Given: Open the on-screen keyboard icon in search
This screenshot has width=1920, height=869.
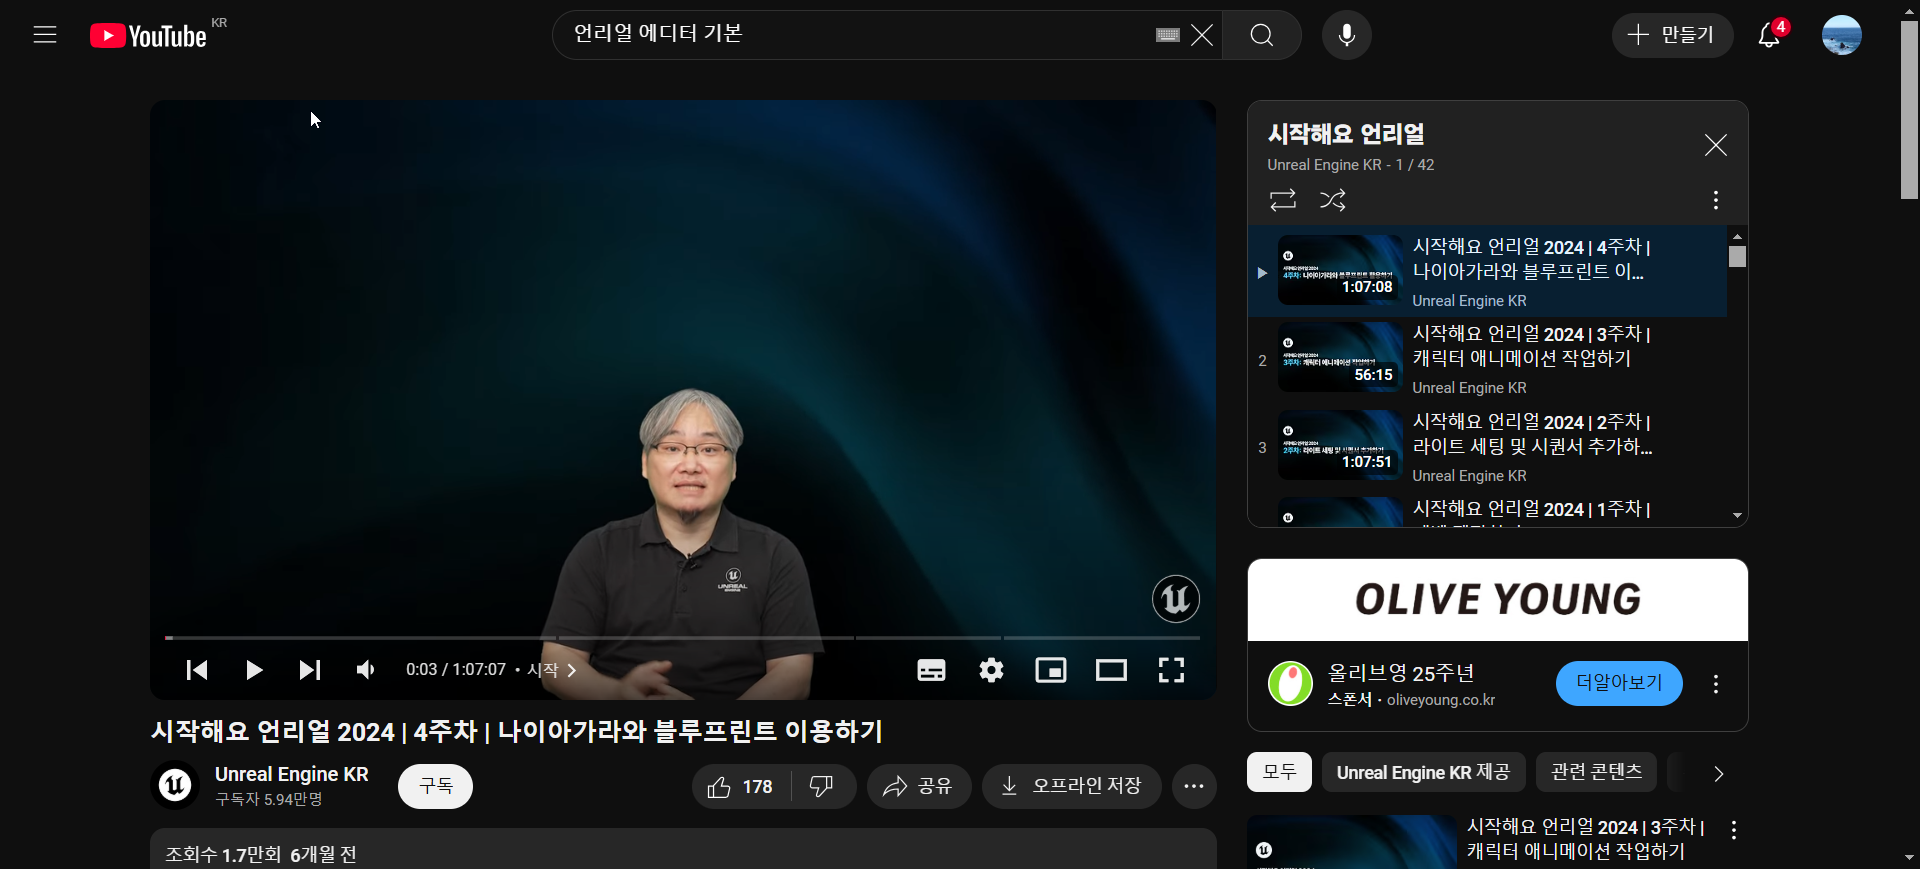Looking at the screenshot, I should (x=1168, y=35).
